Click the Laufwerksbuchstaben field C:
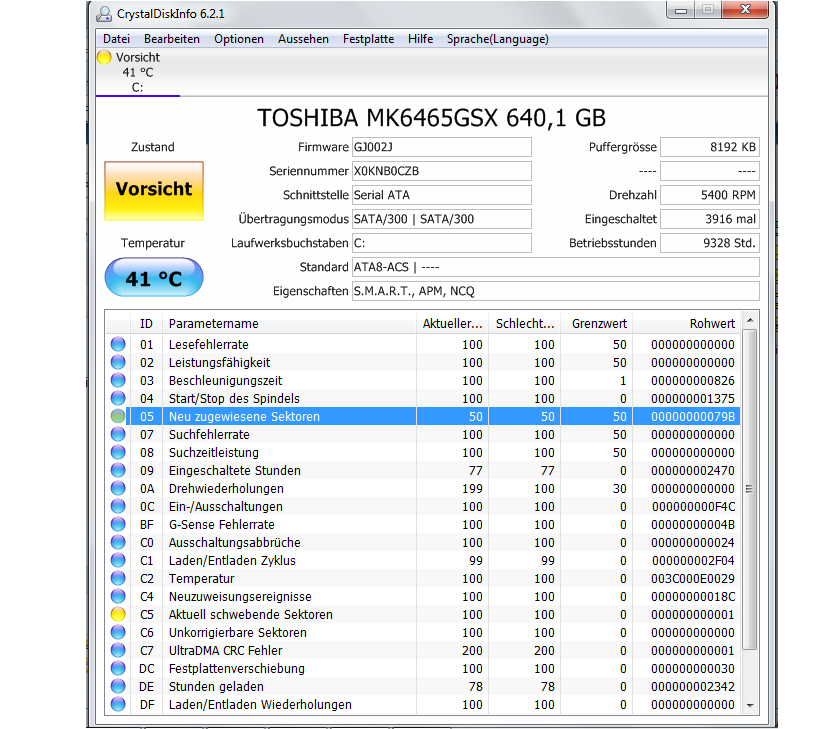Image resolution: width=819 pixels, height=729 pixels. pyautogui.click(x=442, y=243)
